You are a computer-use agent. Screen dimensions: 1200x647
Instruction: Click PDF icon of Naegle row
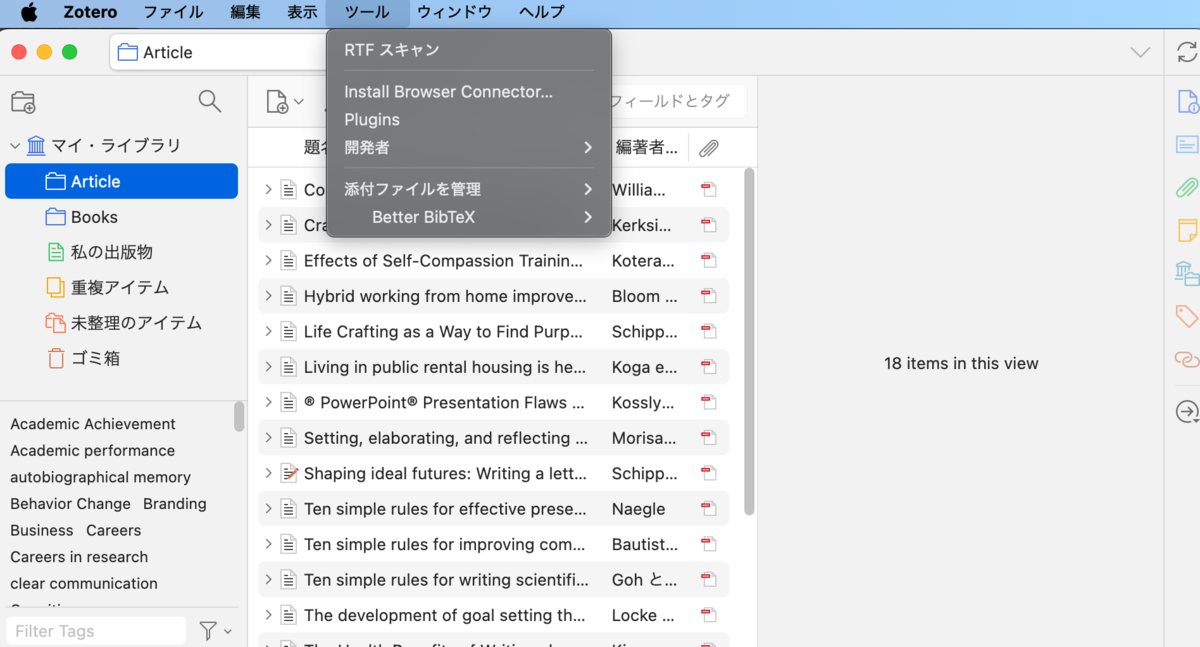click(709, 509)
